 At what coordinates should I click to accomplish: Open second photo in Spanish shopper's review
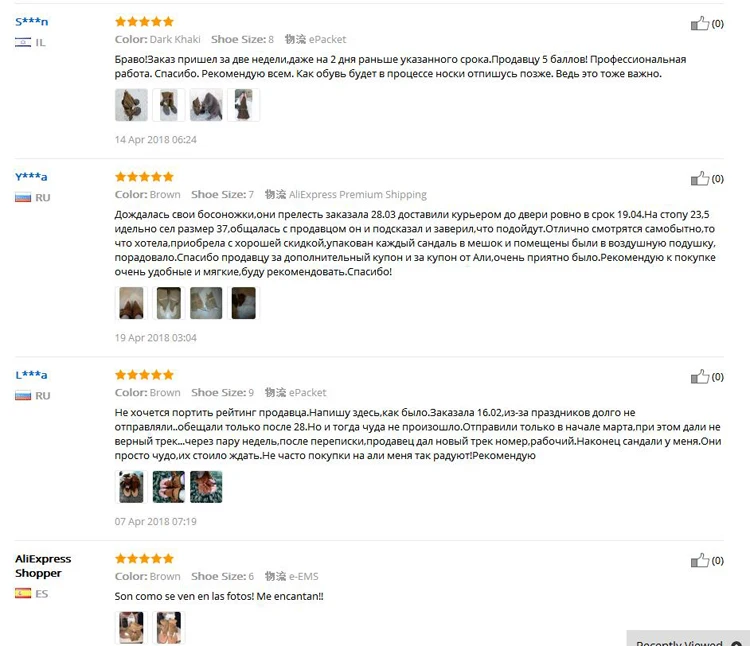pos(168,627)
